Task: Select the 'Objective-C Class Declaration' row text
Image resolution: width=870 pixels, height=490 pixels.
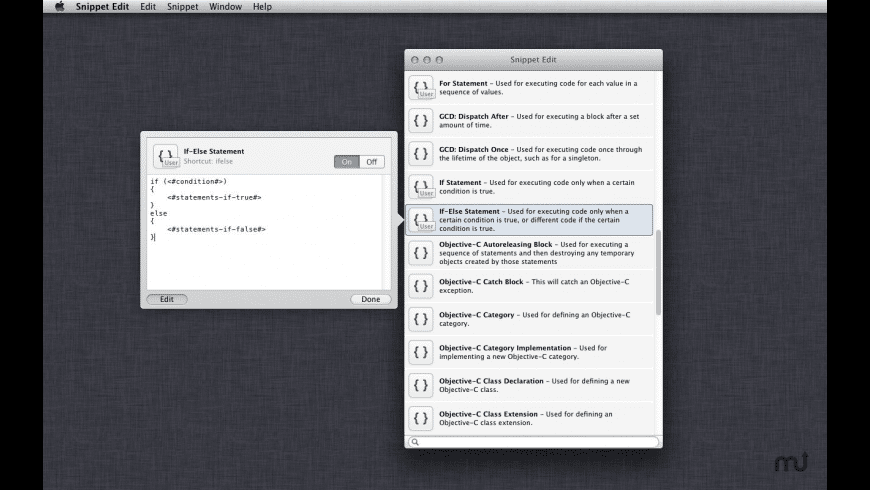Action: (534, 385)
